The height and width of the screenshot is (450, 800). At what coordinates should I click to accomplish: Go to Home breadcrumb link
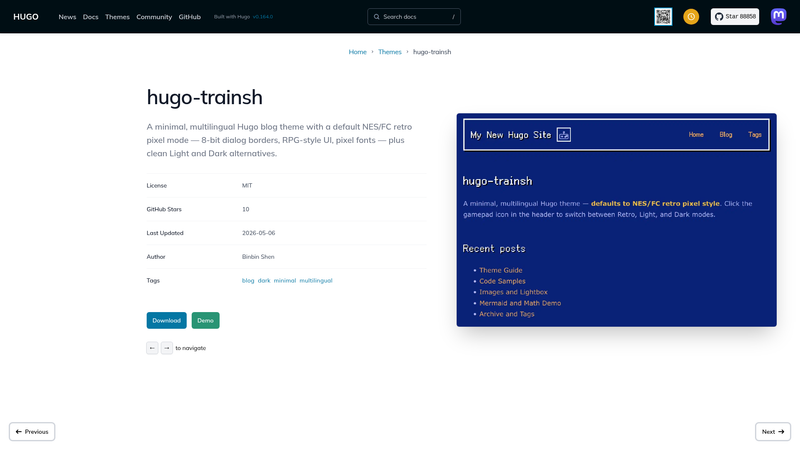[x=358, y=52]
